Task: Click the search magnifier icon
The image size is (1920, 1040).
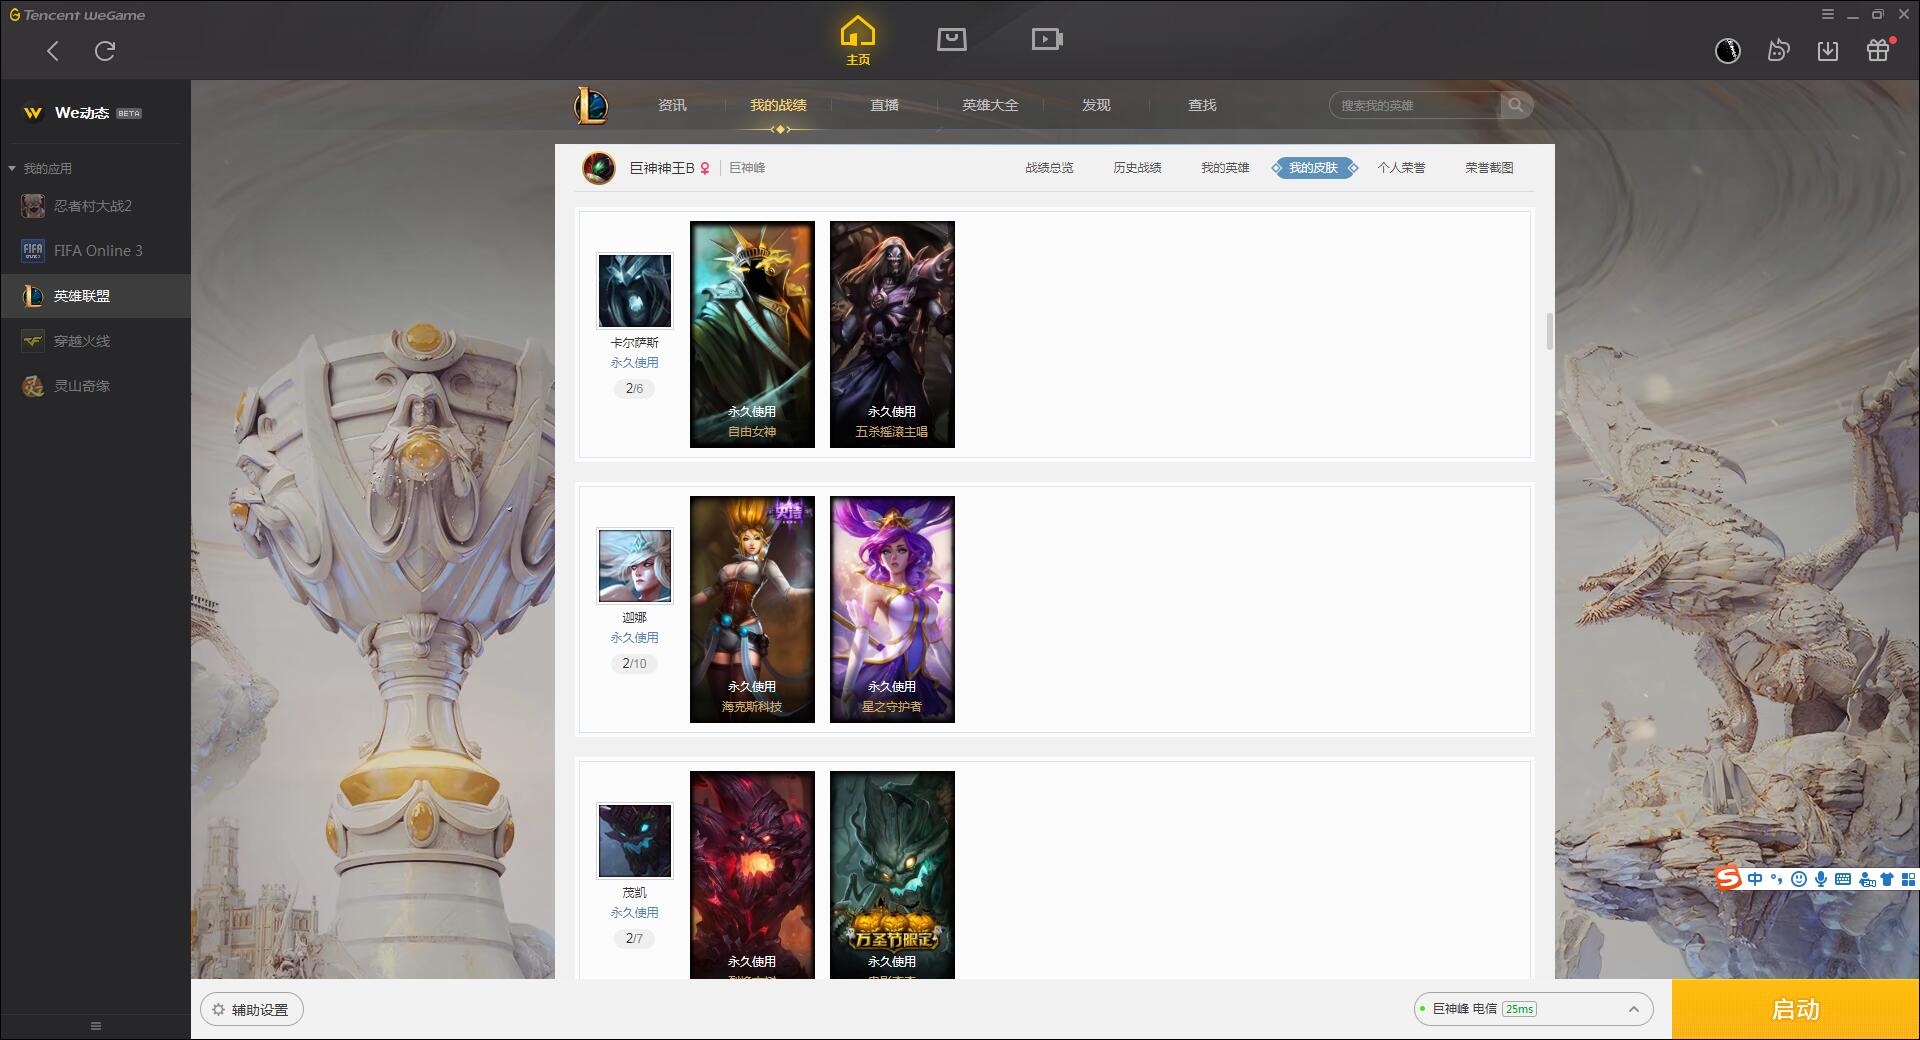Action: [1516, 105]
